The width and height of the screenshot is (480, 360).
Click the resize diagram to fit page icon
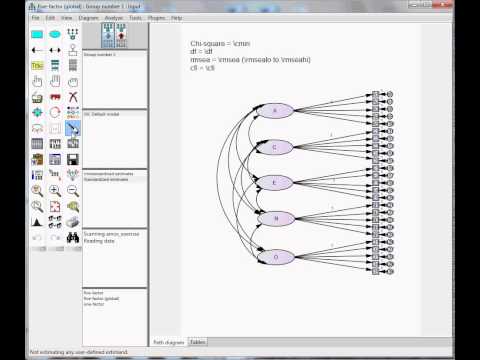55,207
